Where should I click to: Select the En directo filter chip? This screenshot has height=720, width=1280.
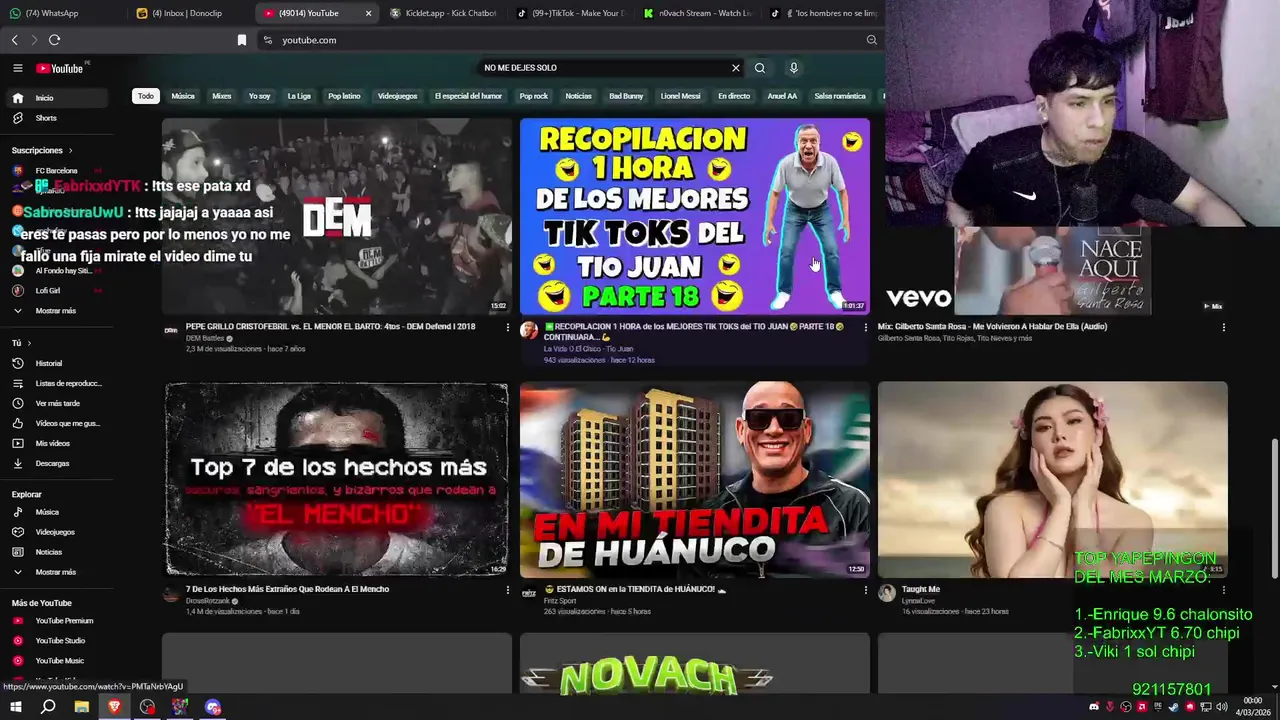tap(734, 96)
